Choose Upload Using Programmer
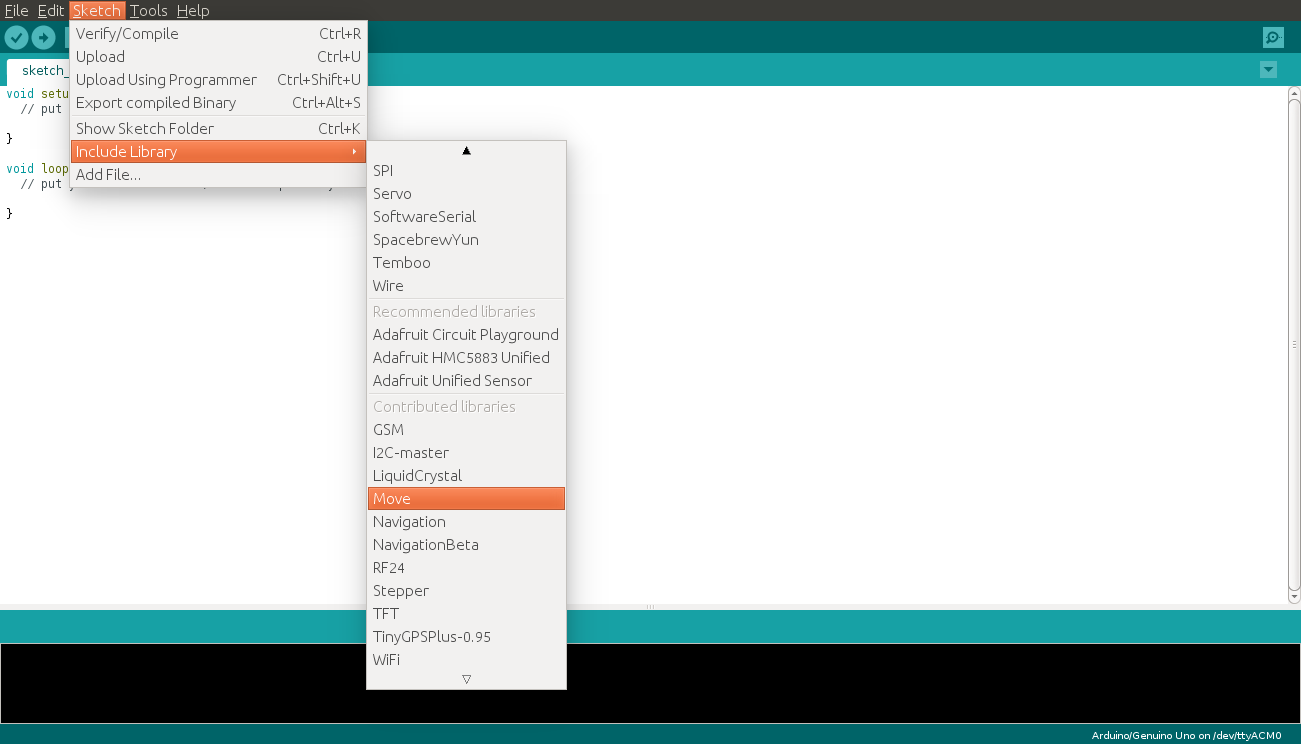 tap(166, 79)
